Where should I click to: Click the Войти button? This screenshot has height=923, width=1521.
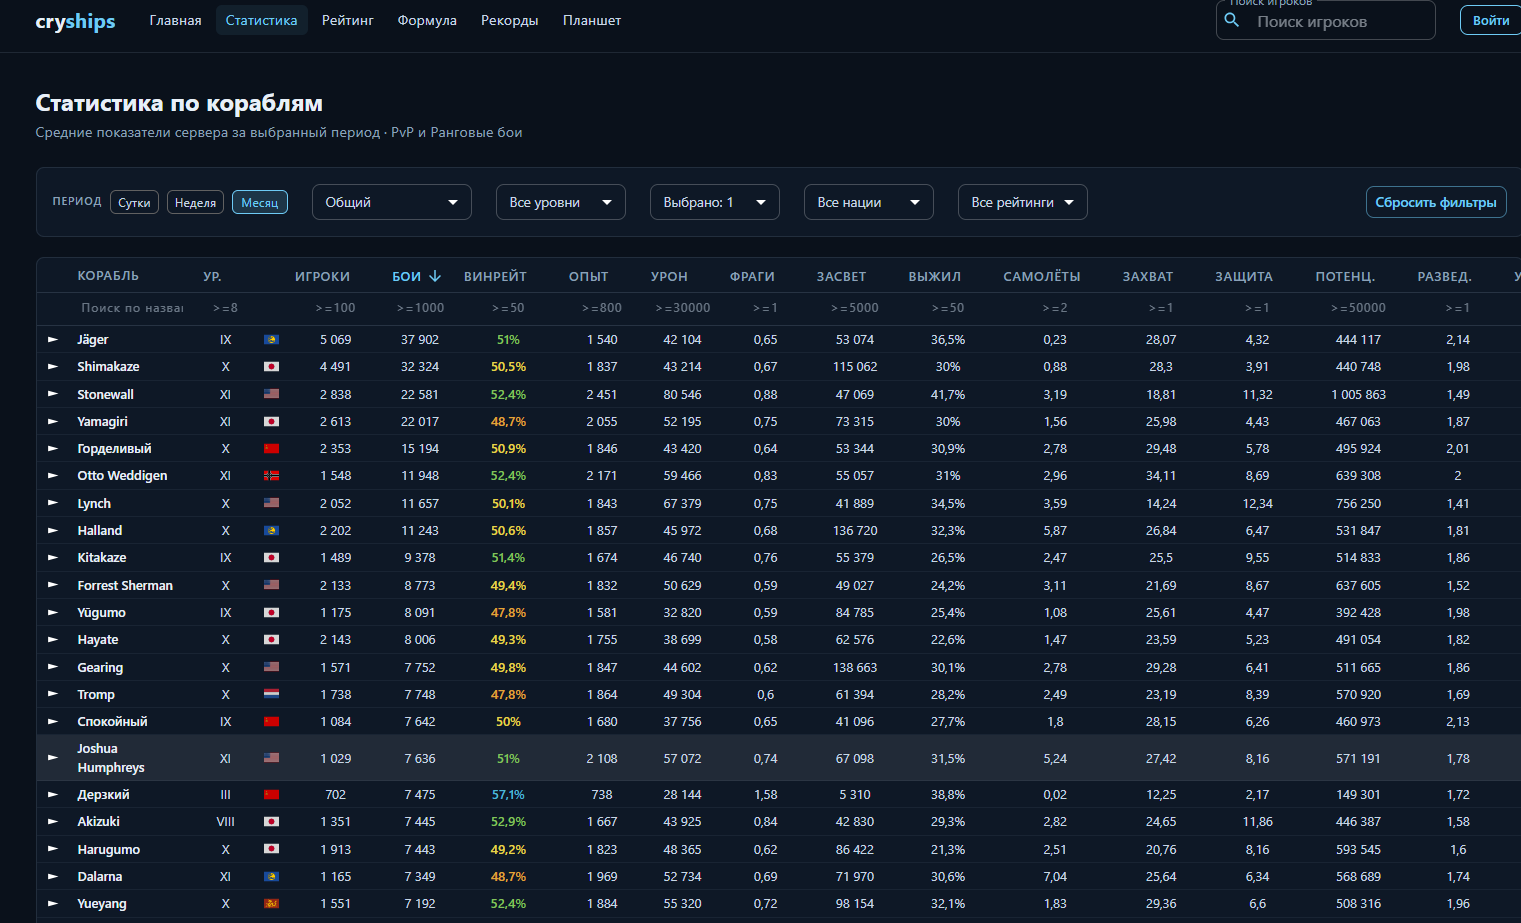coord(1491,20)
